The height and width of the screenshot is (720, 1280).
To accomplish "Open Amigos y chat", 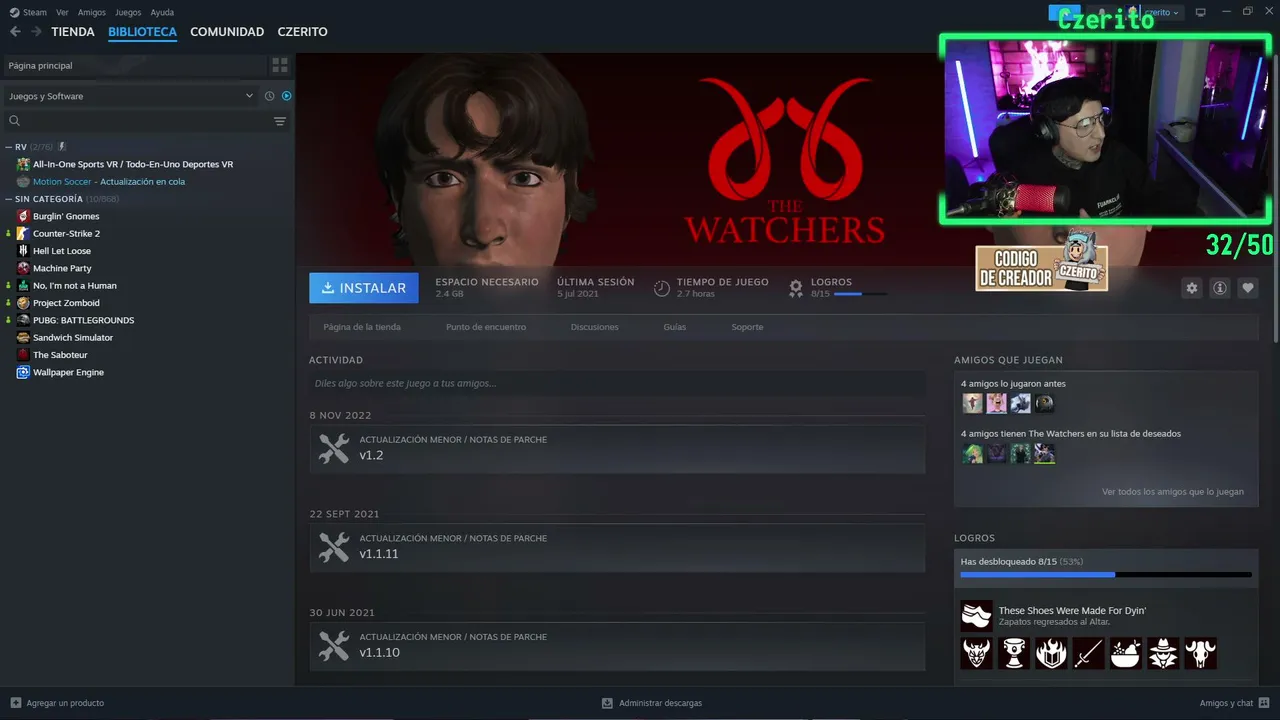I will pyautogui.click(x=1235, y=703).
